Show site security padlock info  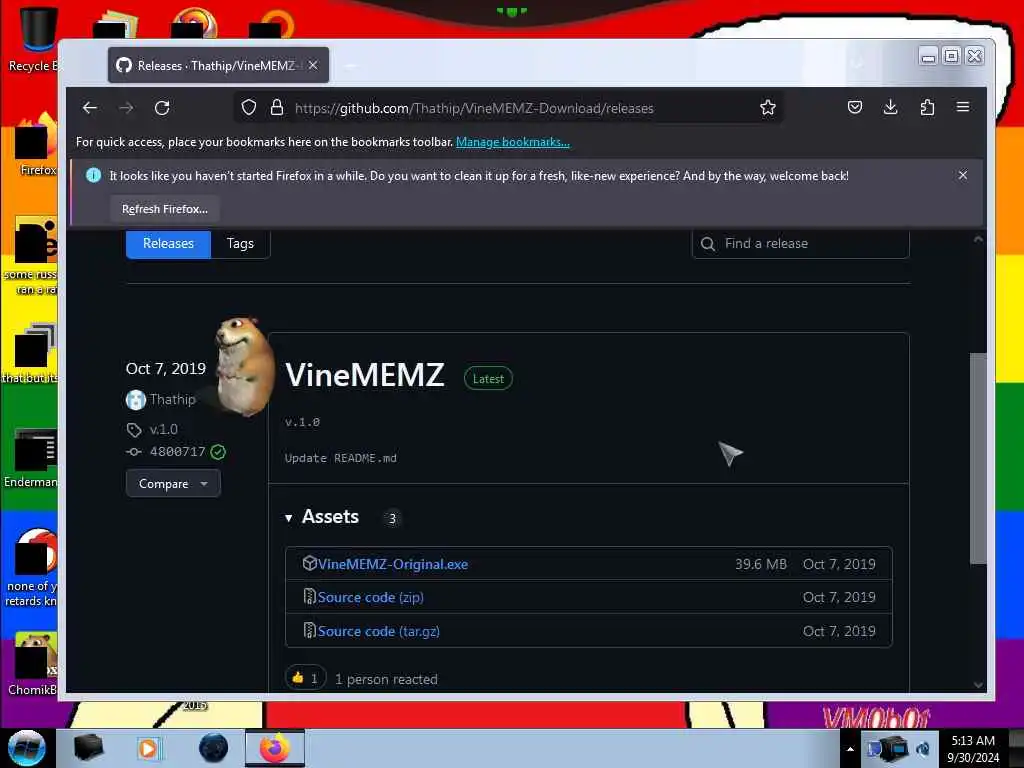[277, 108]
